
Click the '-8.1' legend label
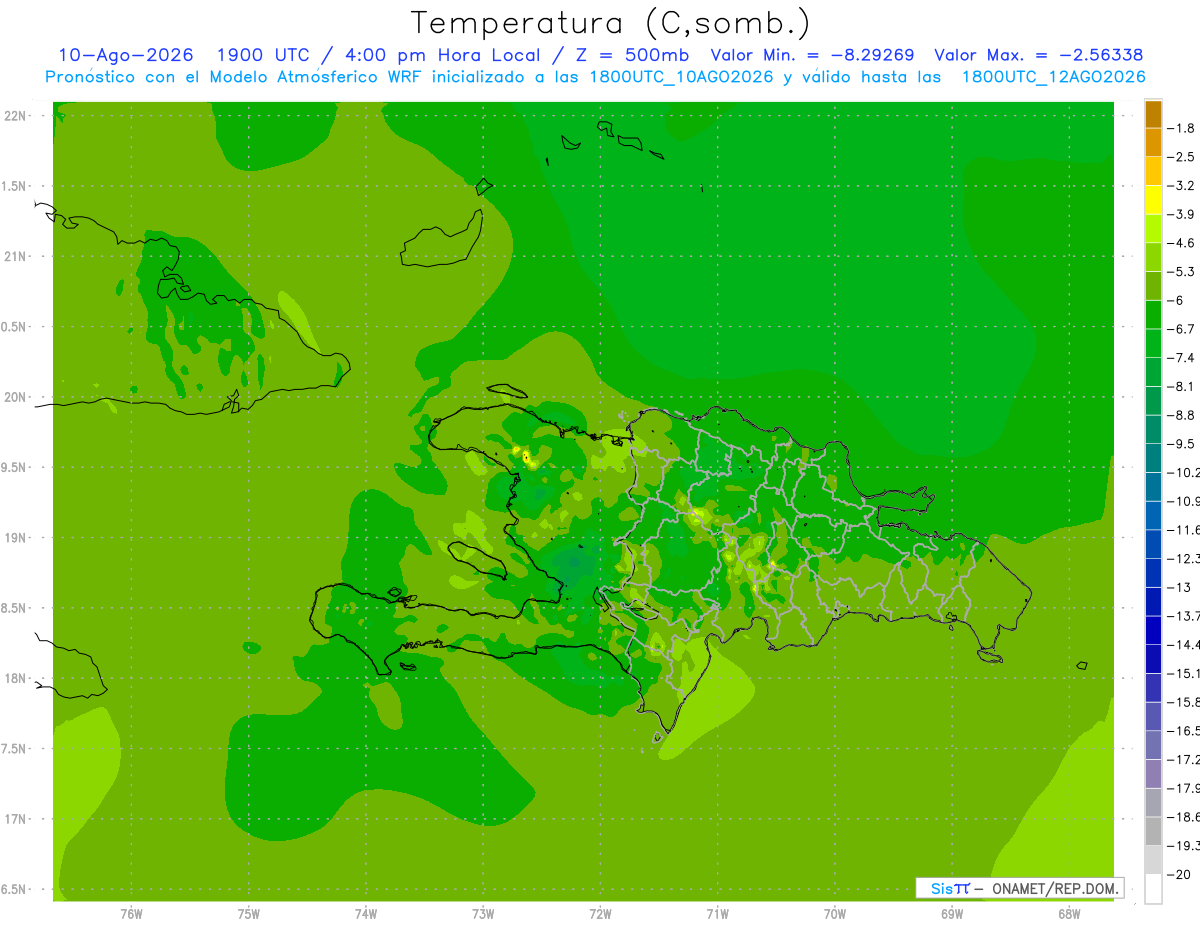1181,387
